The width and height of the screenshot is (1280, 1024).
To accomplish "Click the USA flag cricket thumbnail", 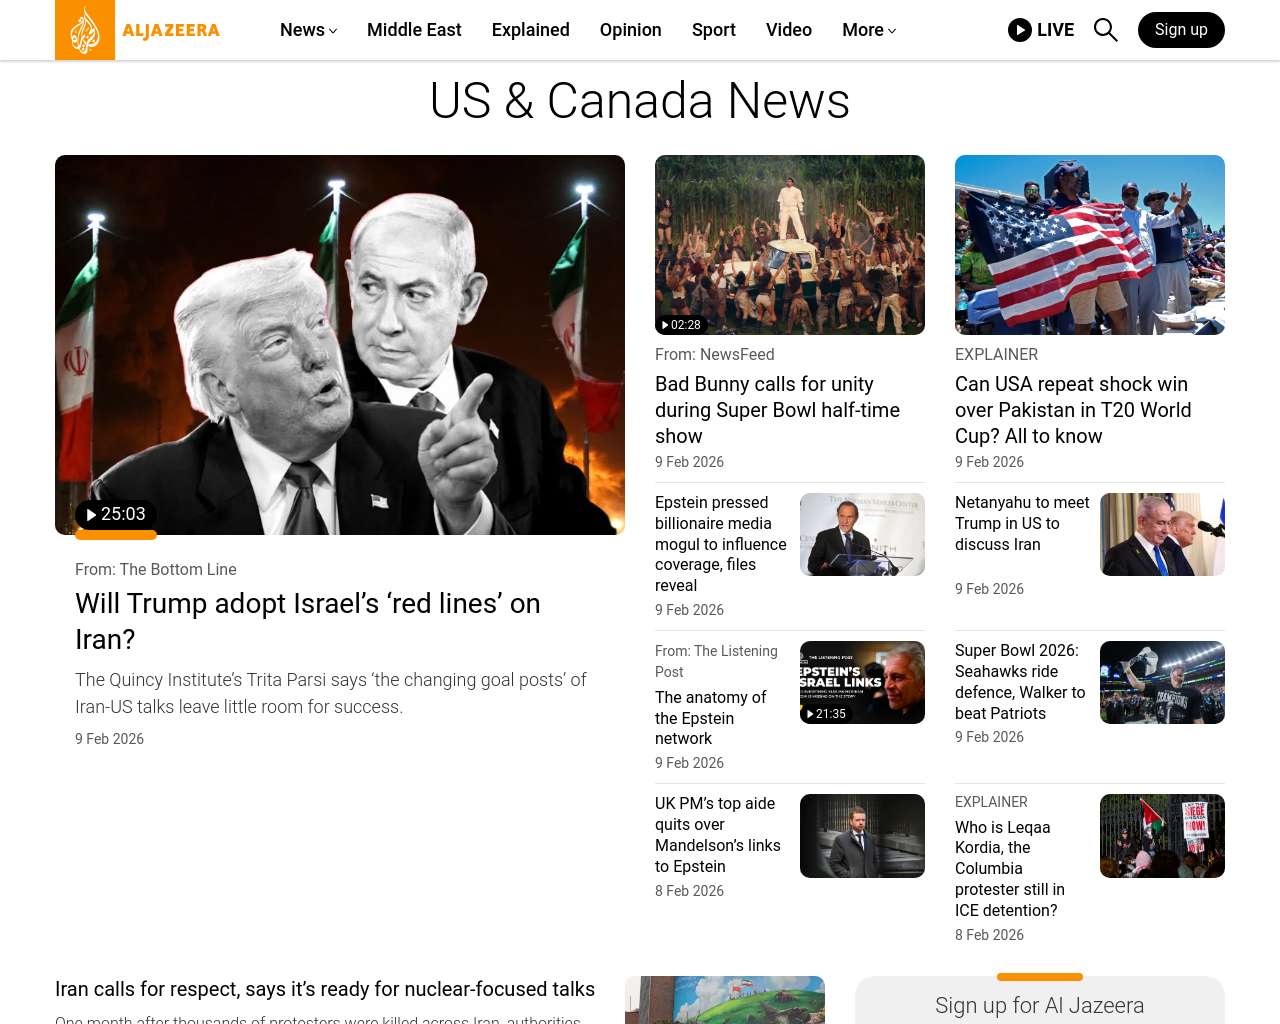I will 1089,245.
